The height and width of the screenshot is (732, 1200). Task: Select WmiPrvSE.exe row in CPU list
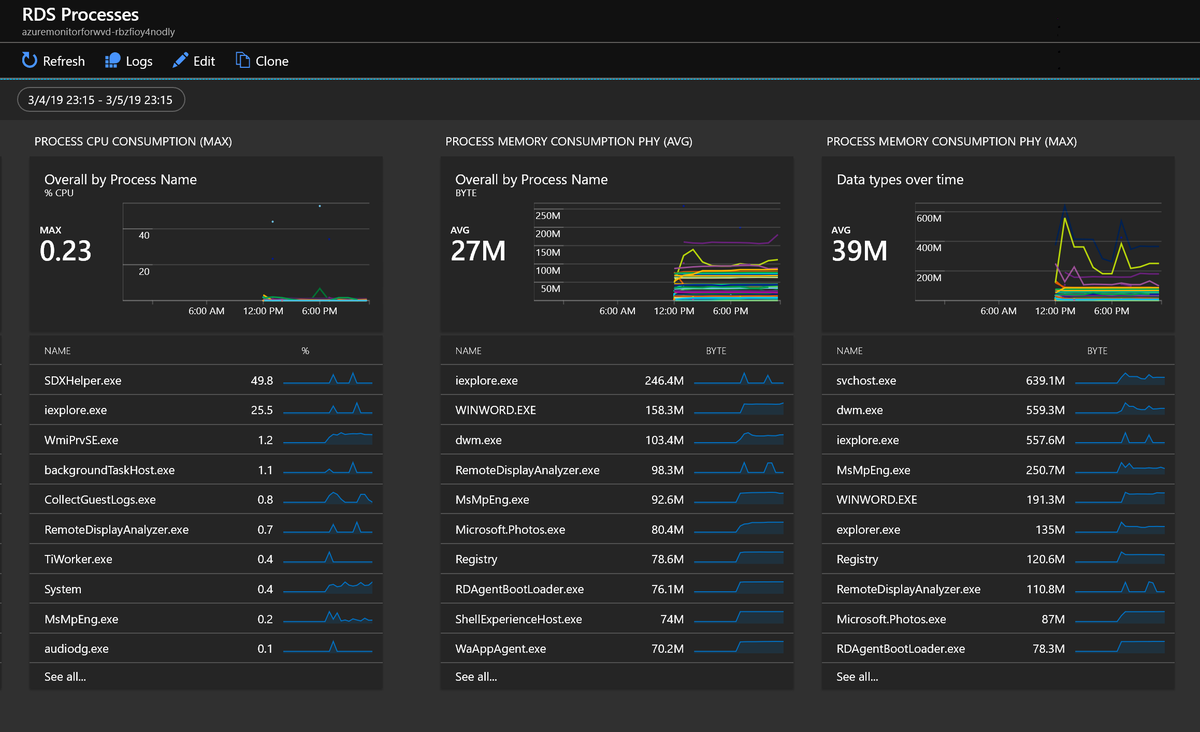point(206,440)
